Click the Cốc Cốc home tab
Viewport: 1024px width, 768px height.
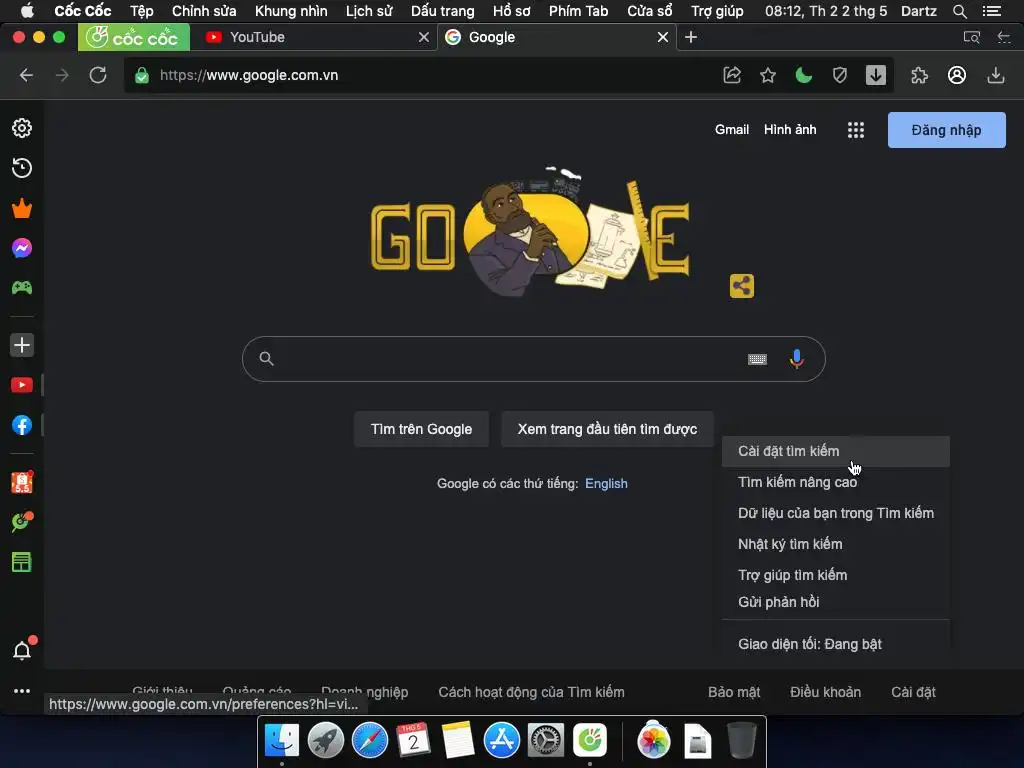[134, 37]
